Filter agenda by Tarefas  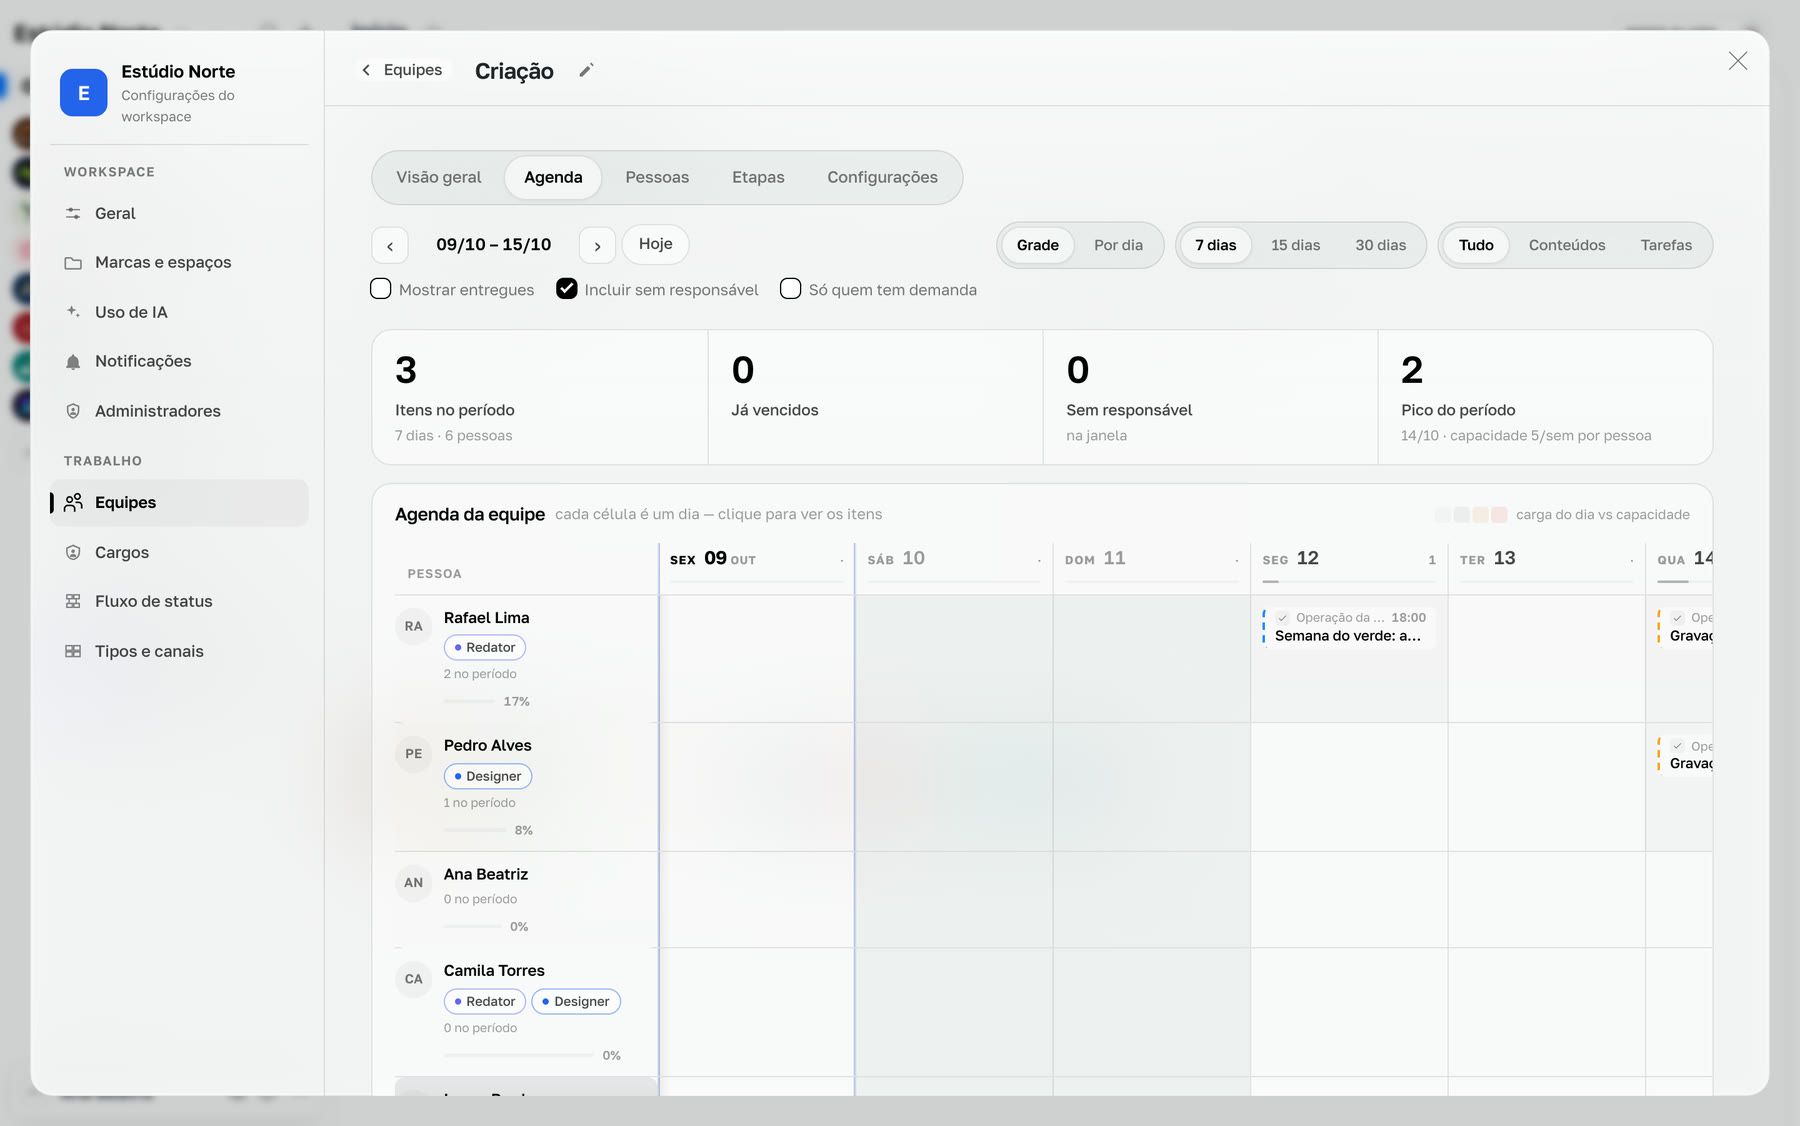[x=1666, y=245]
